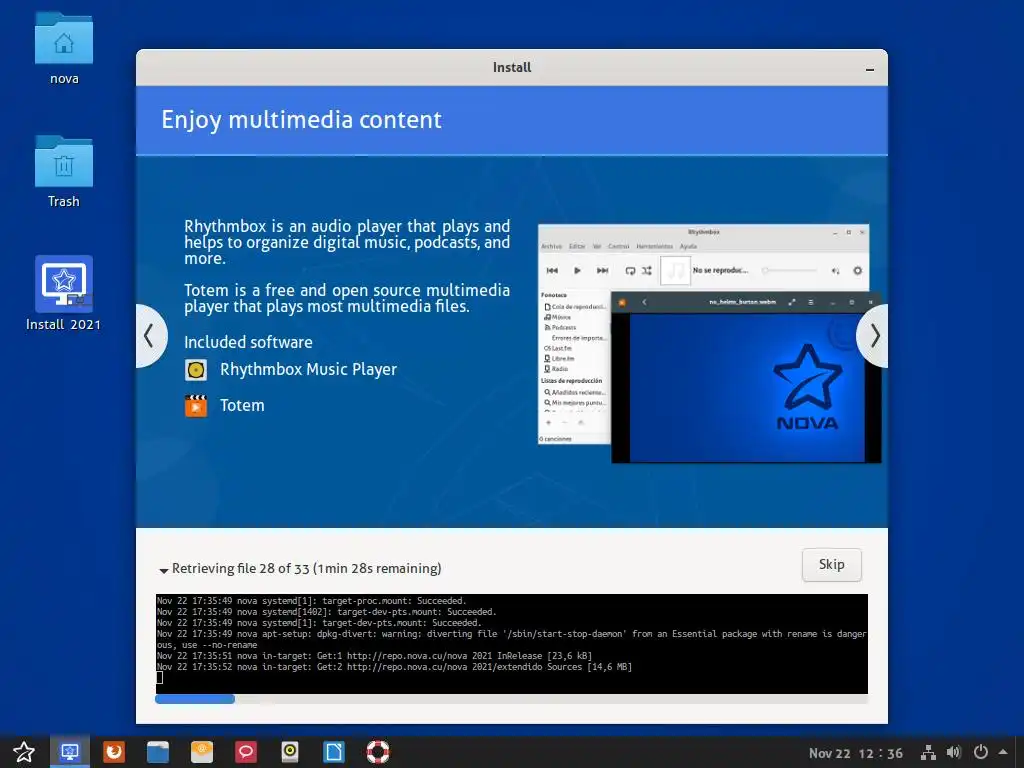
Task: Go to the previous installer slide
Action: coord(150,336)
